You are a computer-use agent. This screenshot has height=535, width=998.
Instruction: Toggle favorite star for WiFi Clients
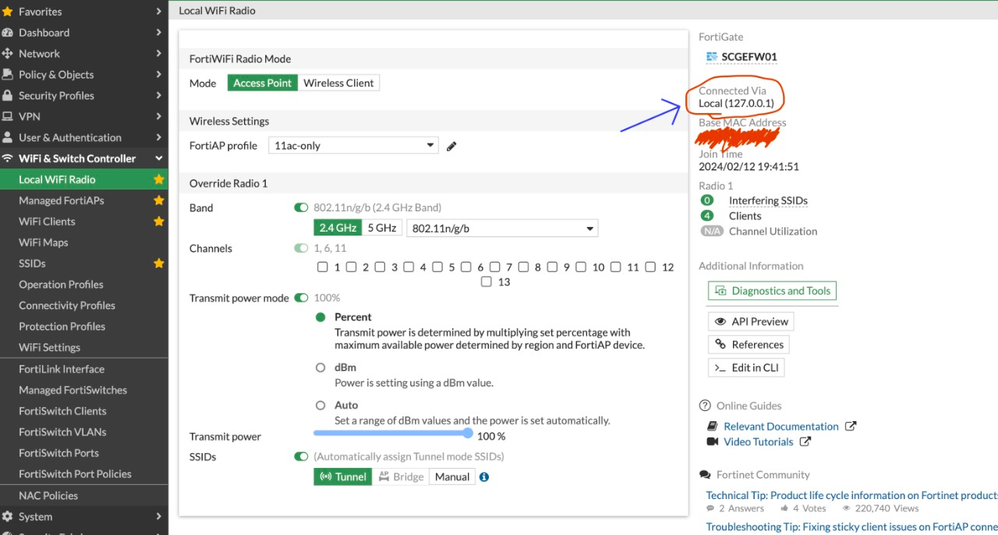pos(159,221)
